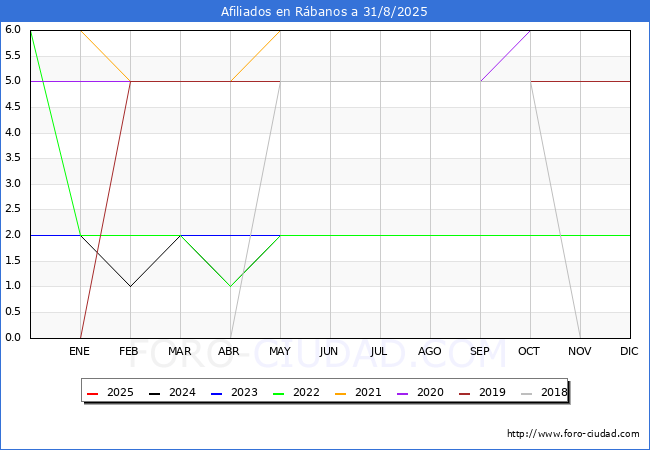Click the 3.0 y-axis value
Viewport: 650px width, 450px height.
pyautogui.click(x=13, y=183)
